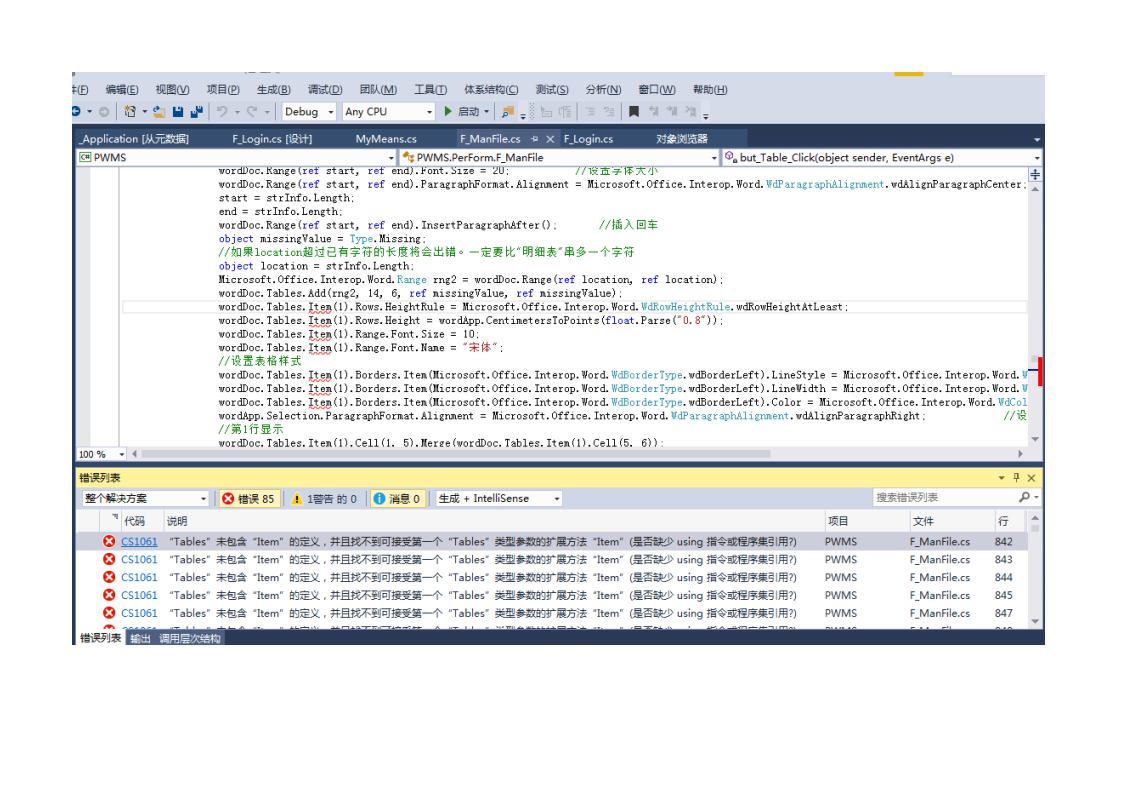Image resolution: width=1122 pixels, height=793 pixels.
Task: Click the toggle bookmark icon
Action: (634, 112)
